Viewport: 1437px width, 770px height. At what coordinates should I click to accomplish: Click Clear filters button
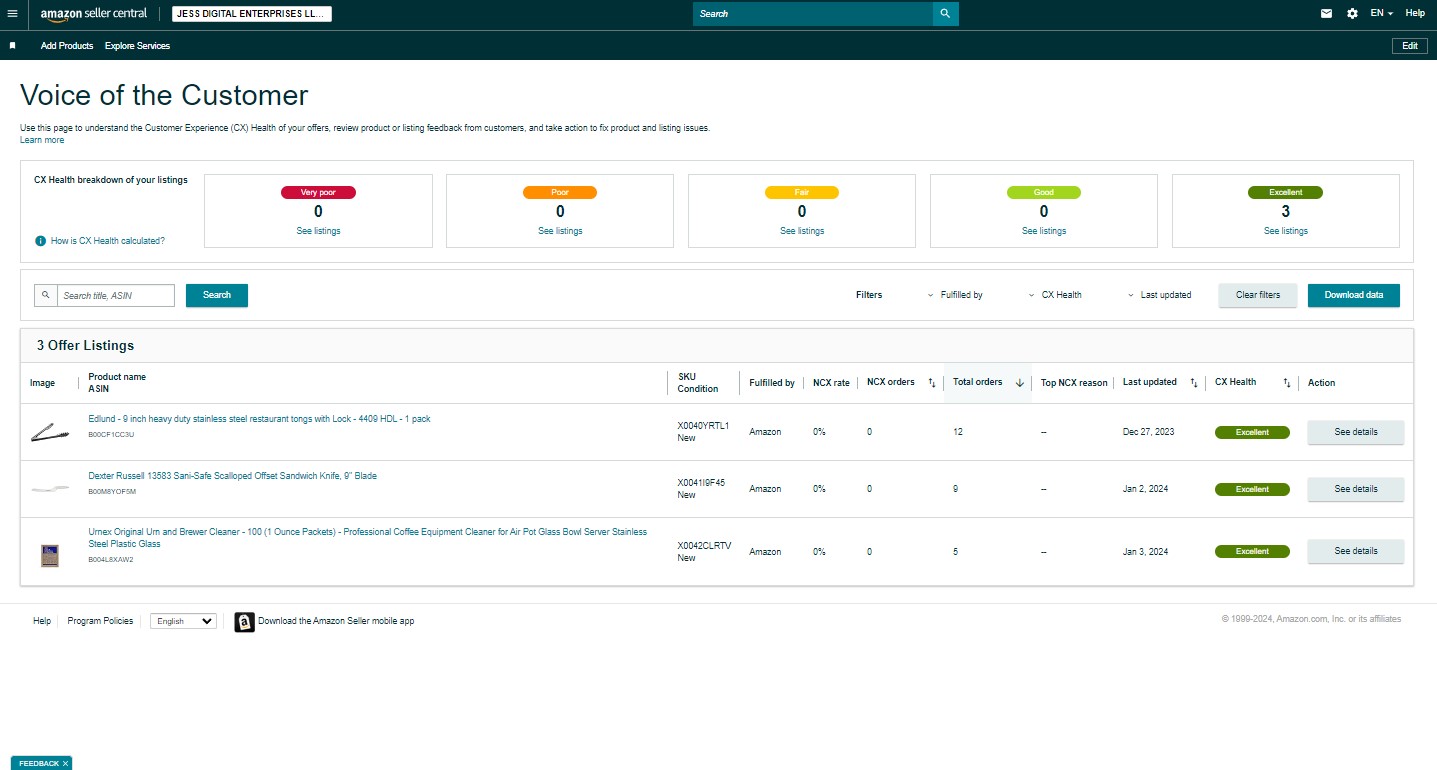(1258, 295)
